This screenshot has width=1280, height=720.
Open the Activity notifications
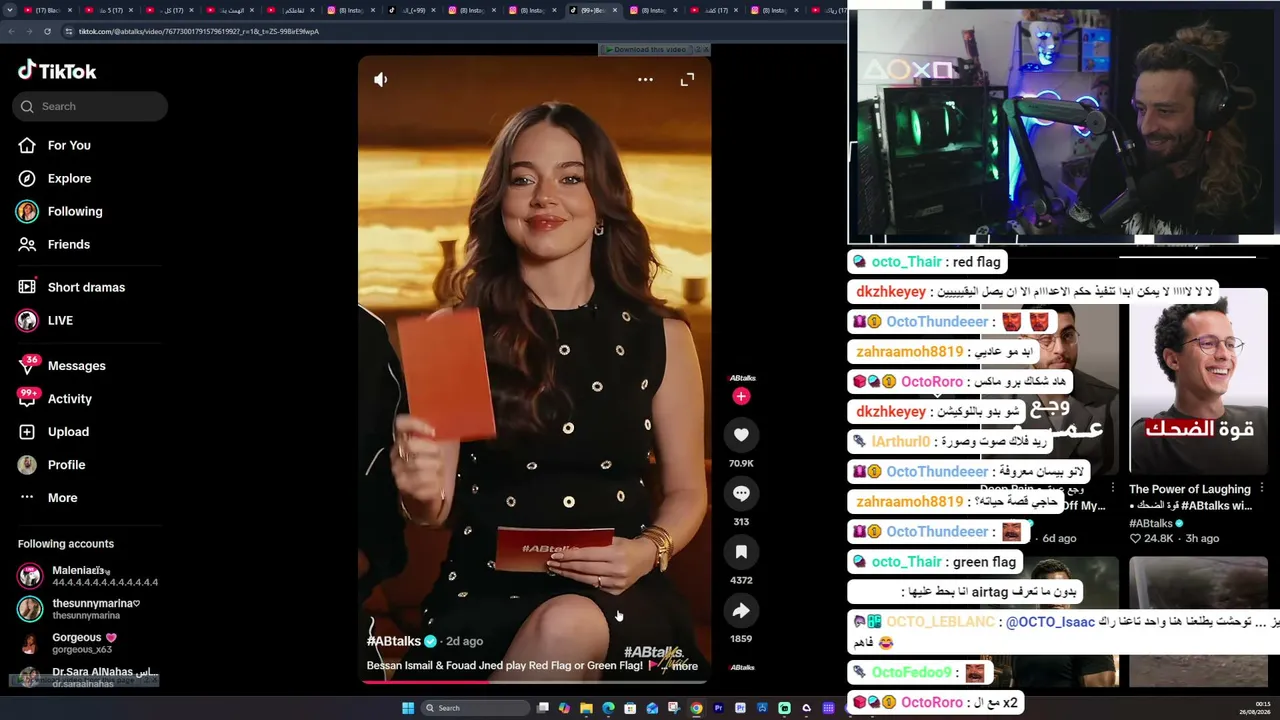tap(56, 398)
